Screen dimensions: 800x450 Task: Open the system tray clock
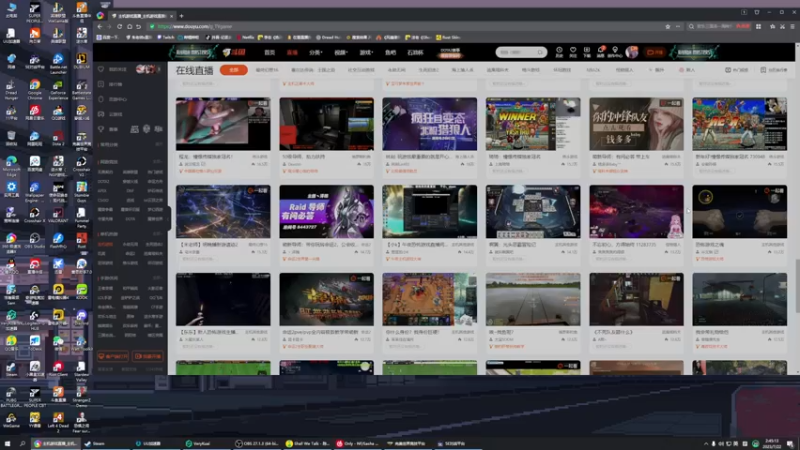[x=772, y=443]
